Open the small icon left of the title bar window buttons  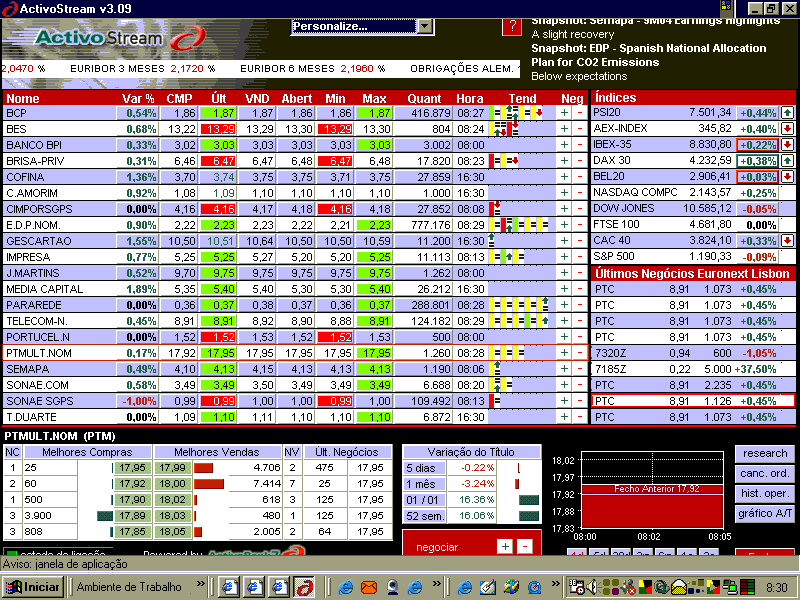[x=726, y=8]
